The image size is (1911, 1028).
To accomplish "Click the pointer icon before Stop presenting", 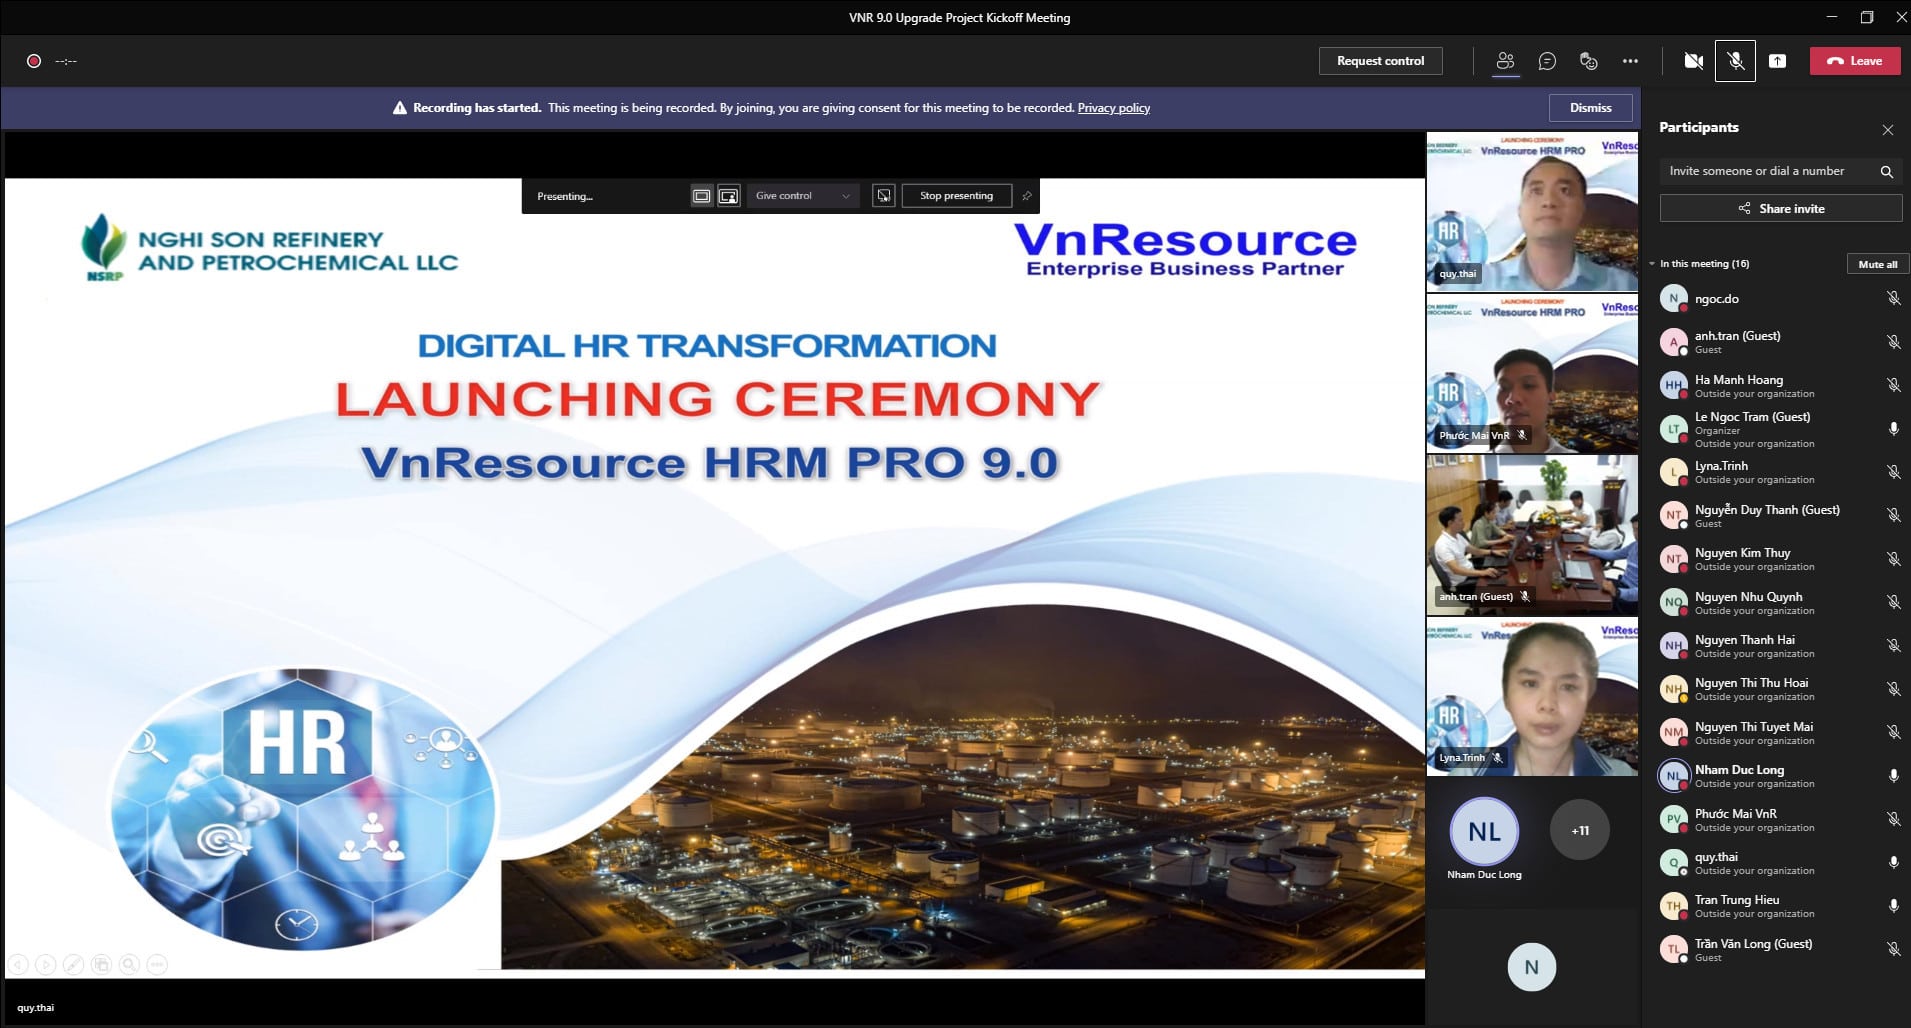I will click(x=884, y=196).
